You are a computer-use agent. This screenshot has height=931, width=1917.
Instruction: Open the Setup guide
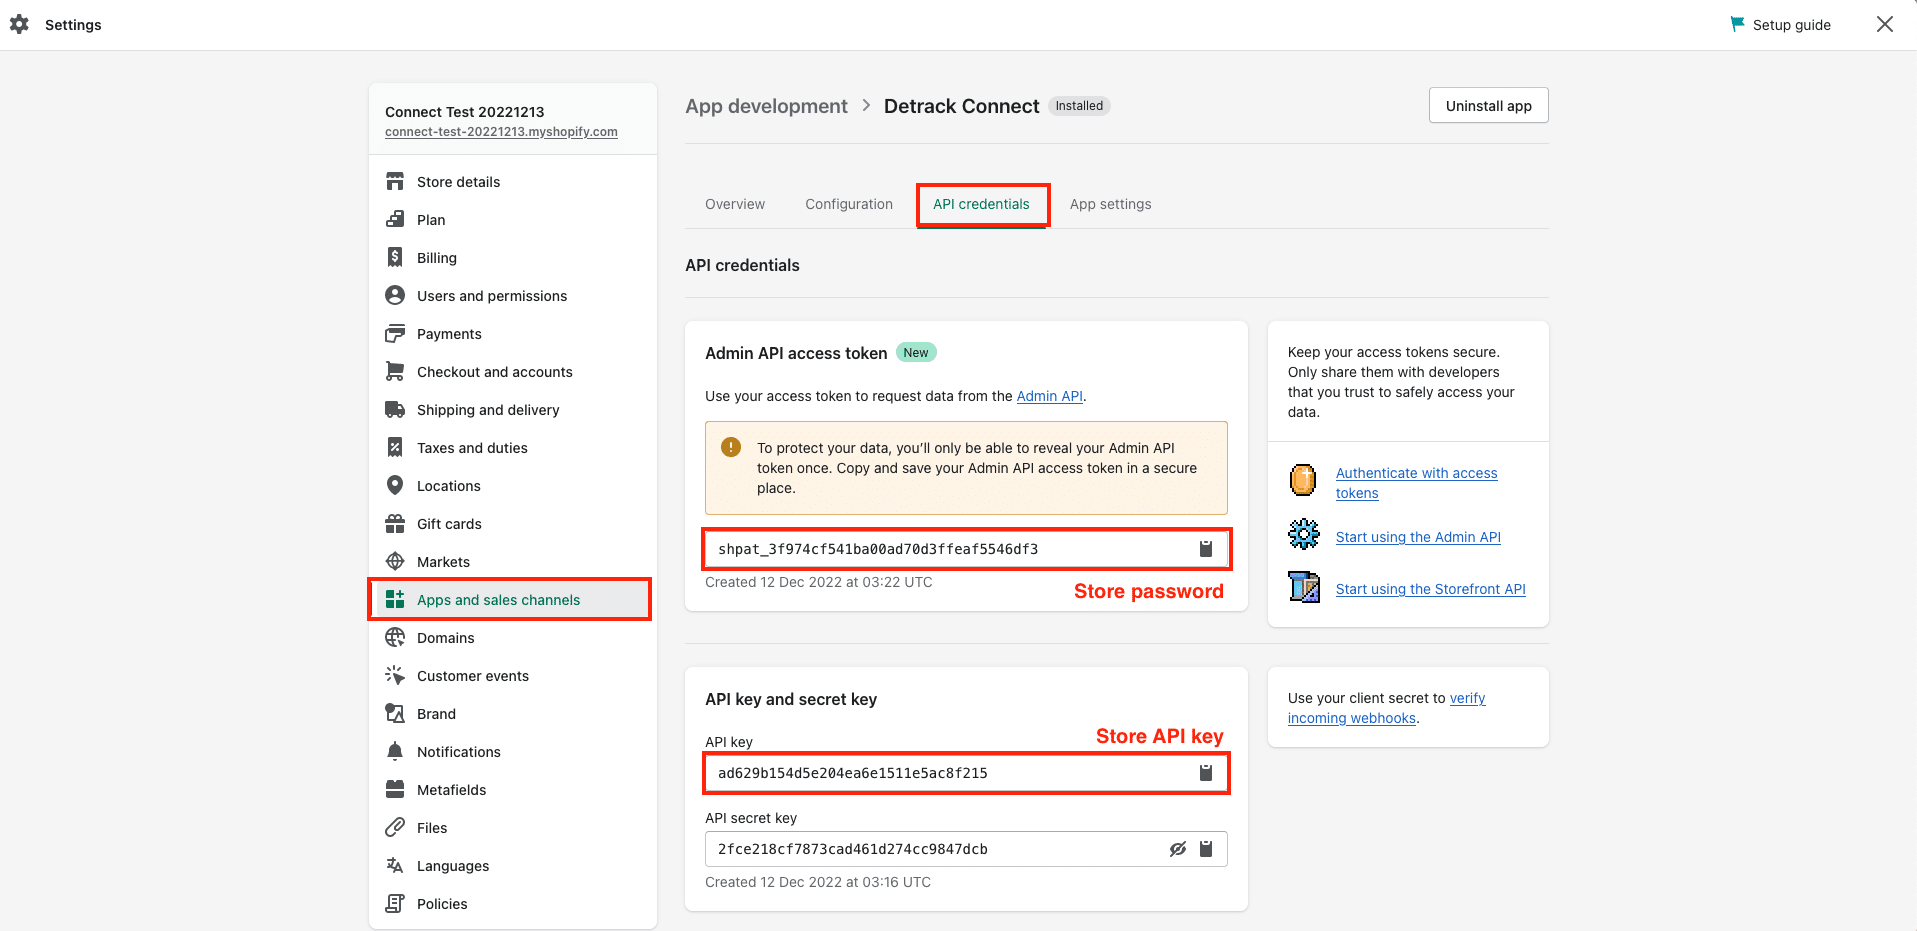coord(1780,25)
